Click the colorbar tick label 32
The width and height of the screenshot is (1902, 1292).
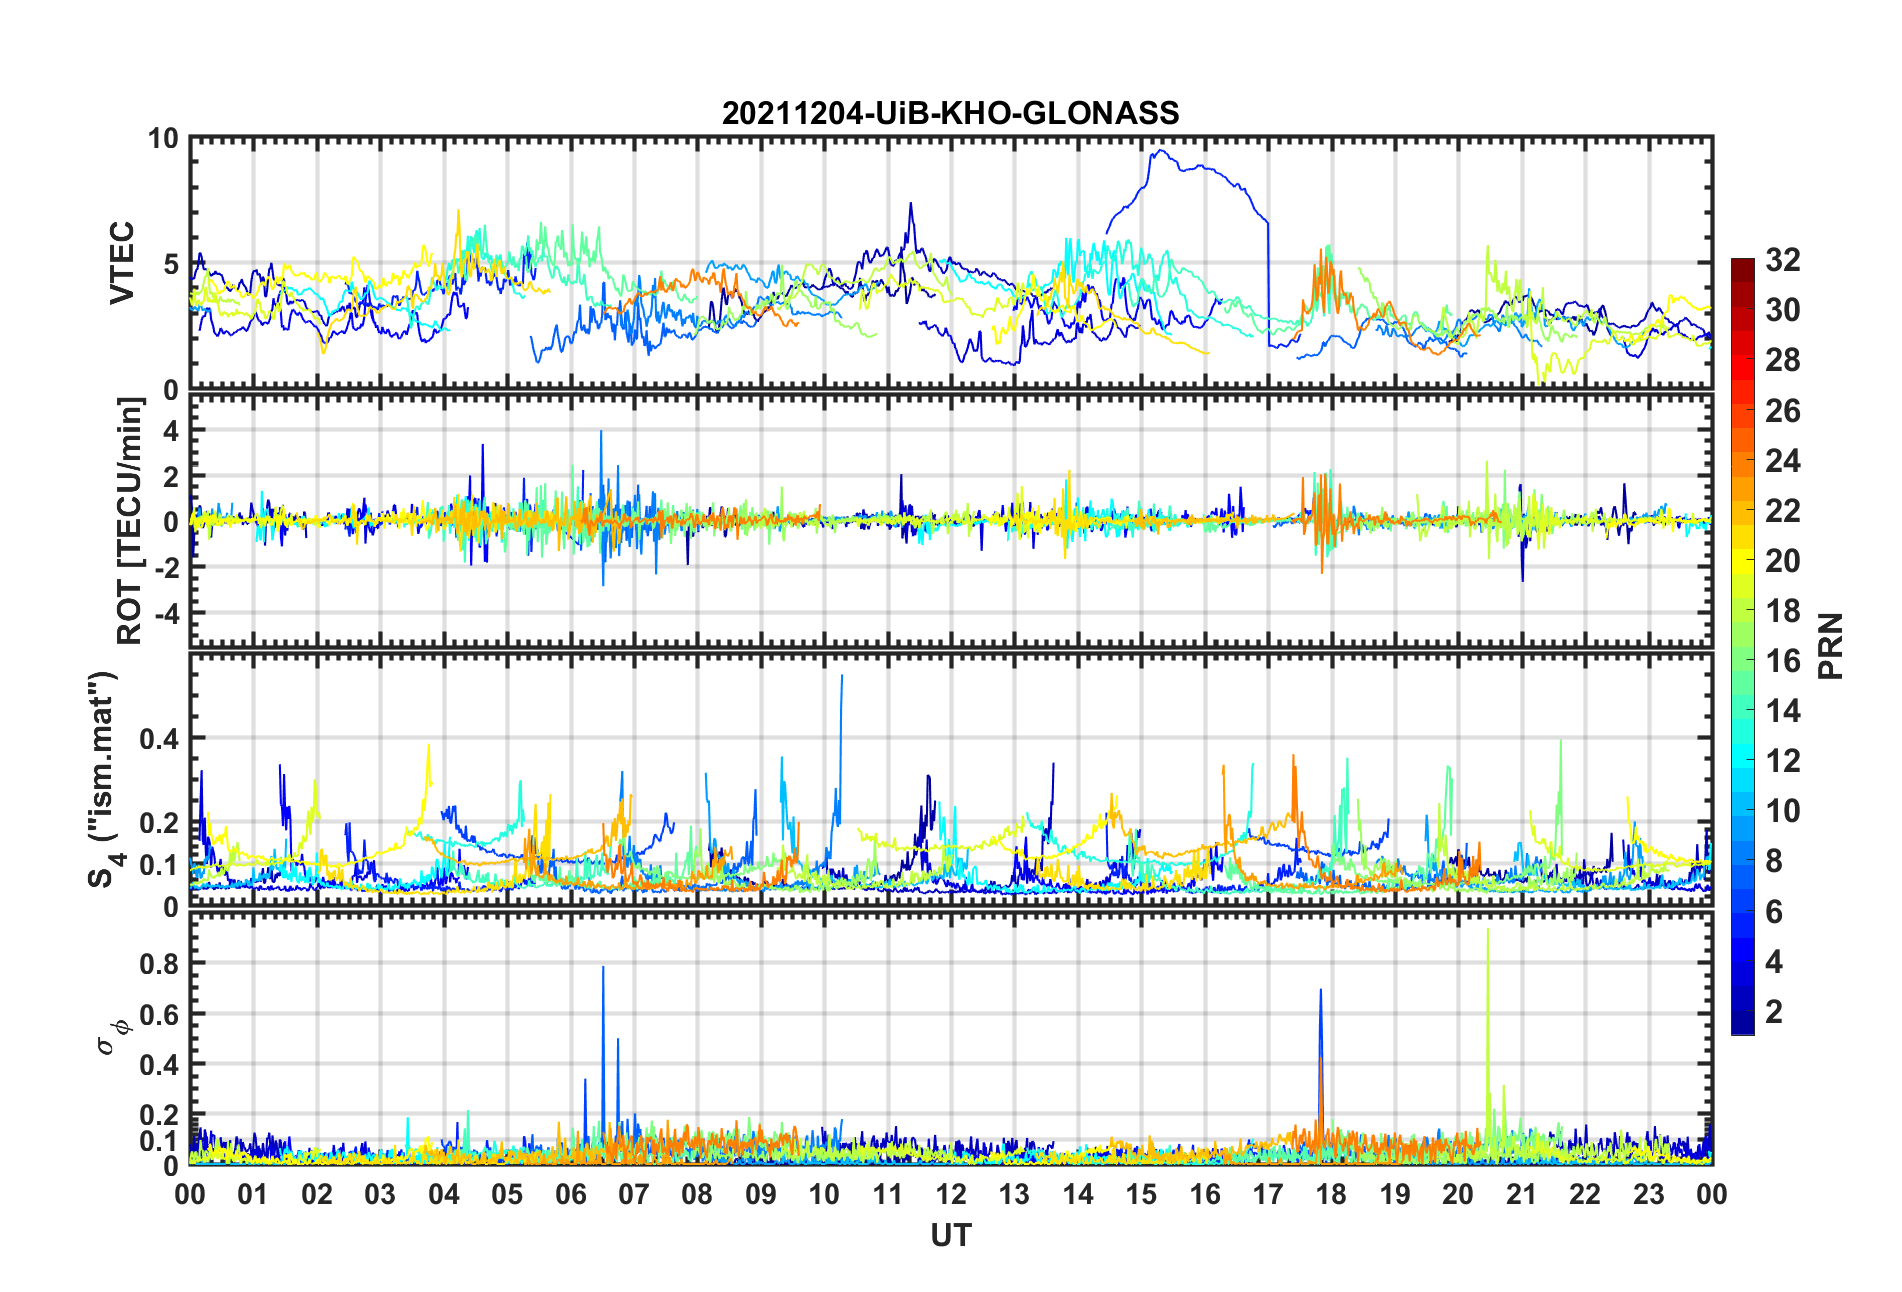(1783, 260)
